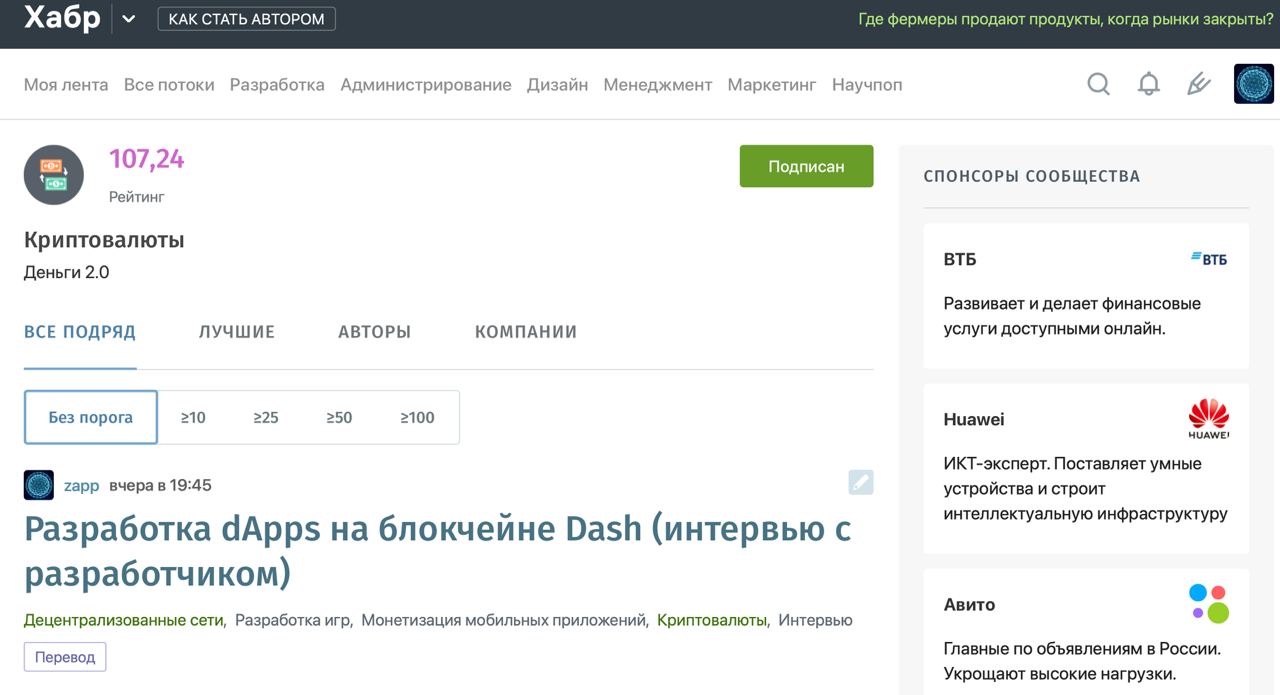Click the КАК СТАТЬ АВТОРОМ button

246,19
